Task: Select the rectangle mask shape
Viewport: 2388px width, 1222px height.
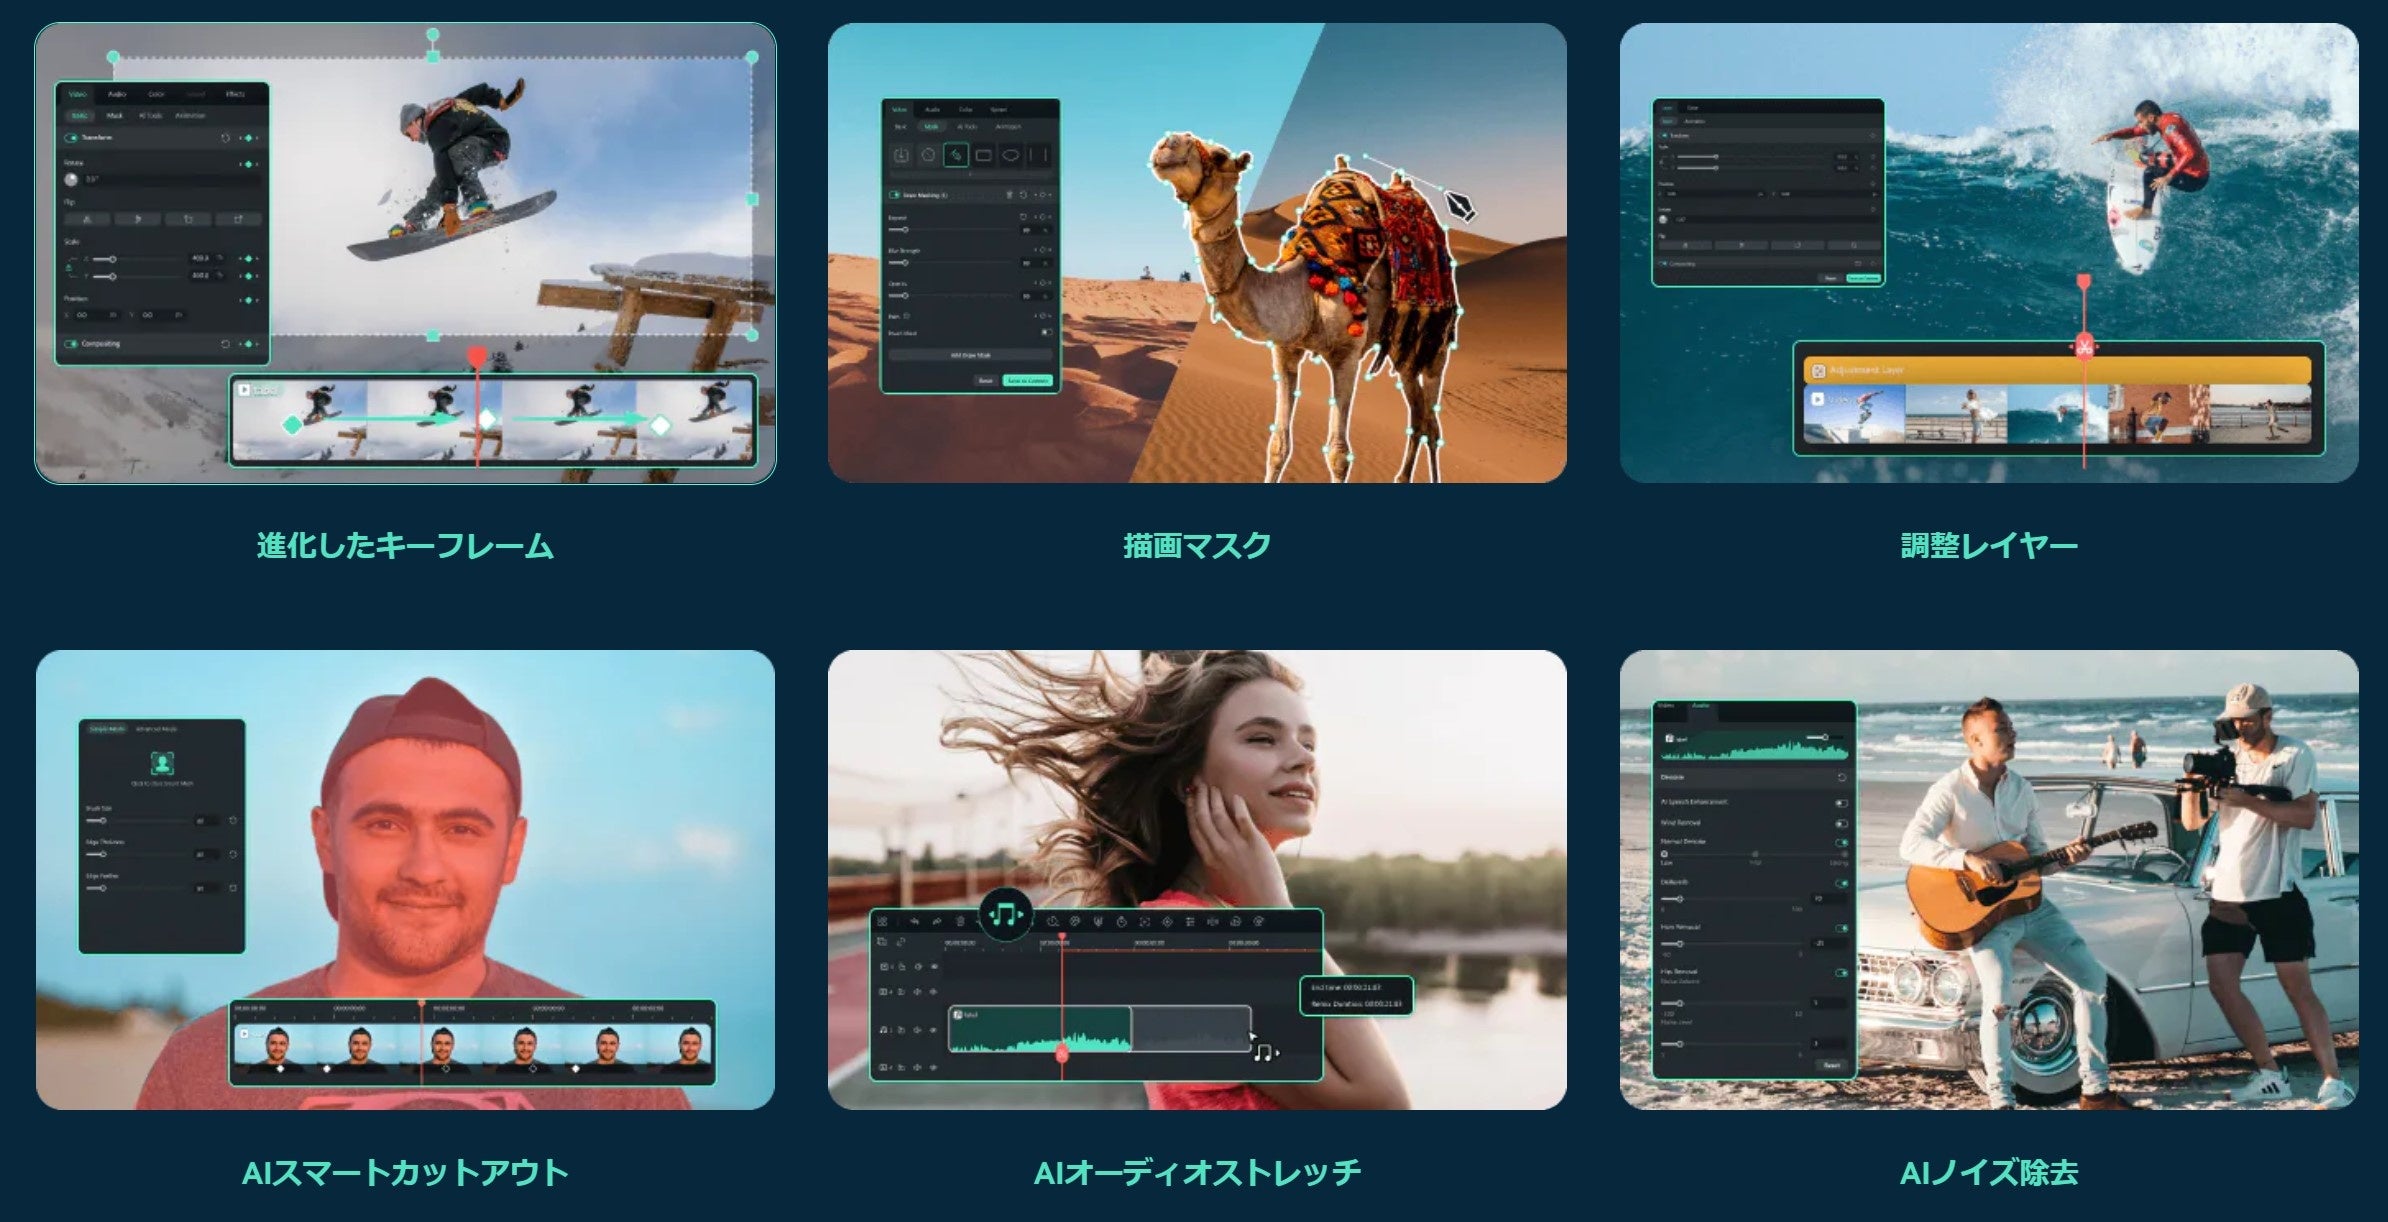Action: pyautogui.click(x=983, y=155)
